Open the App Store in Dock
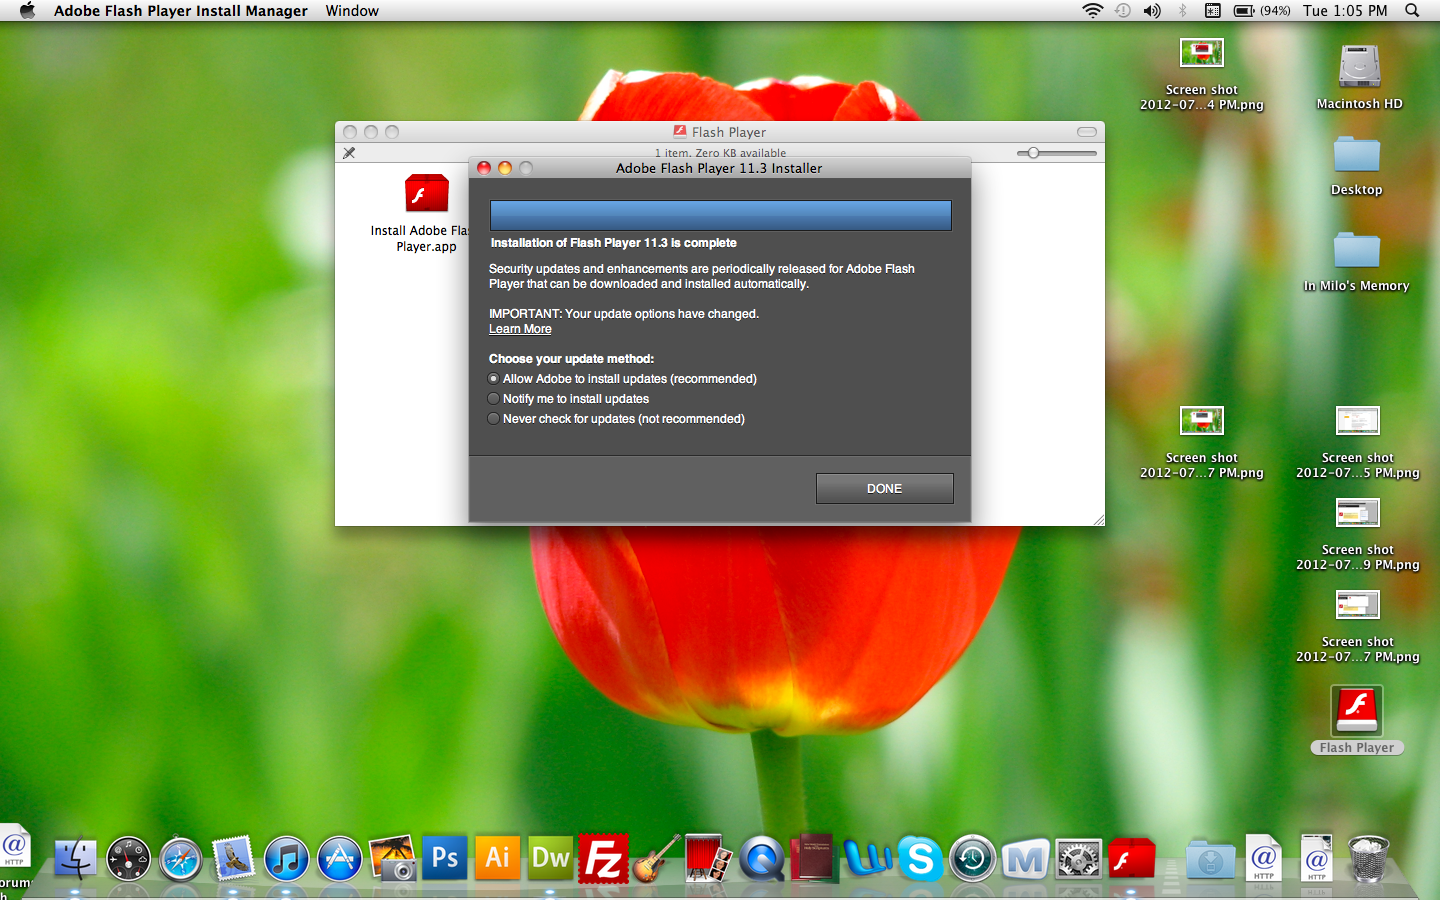This screenshot has height=900, width=1440. click(340, 859)
